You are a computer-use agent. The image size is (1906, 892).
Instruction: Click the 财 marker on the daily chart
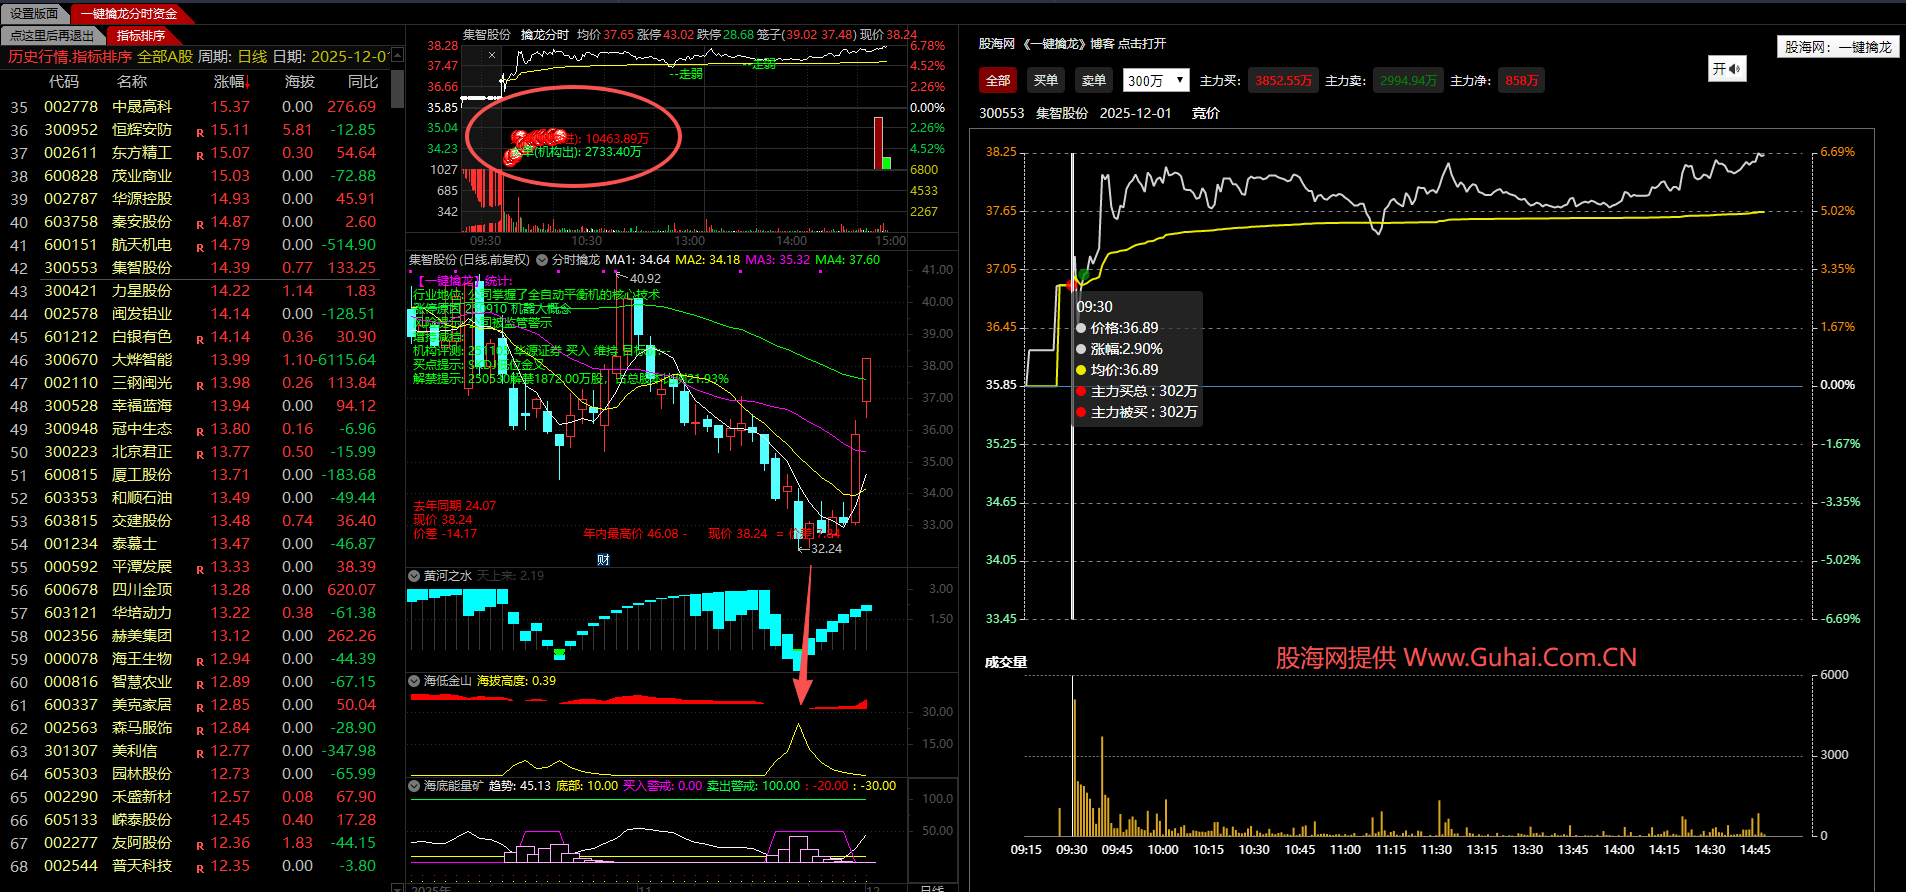pos(603,560)
